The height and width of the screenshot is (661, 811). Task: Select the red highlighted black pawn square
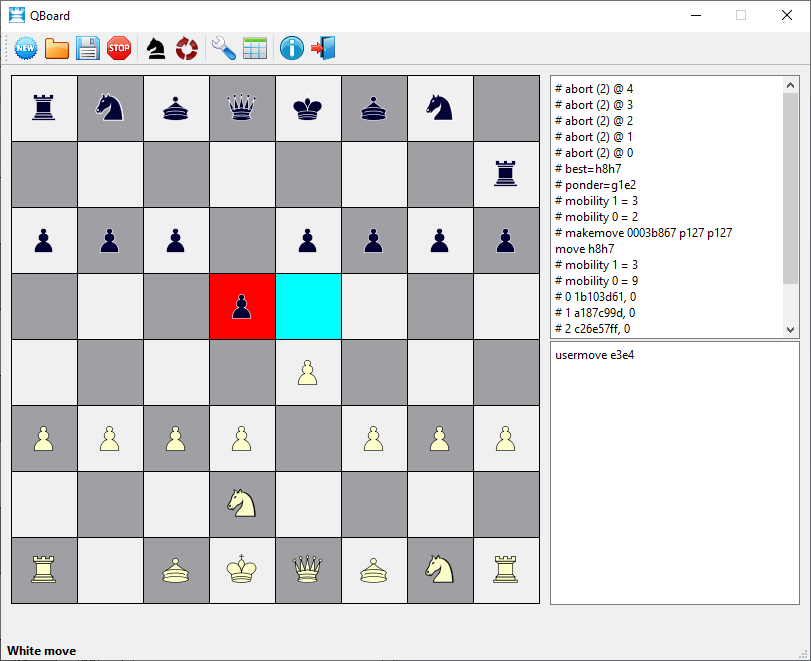coord(242,307)
